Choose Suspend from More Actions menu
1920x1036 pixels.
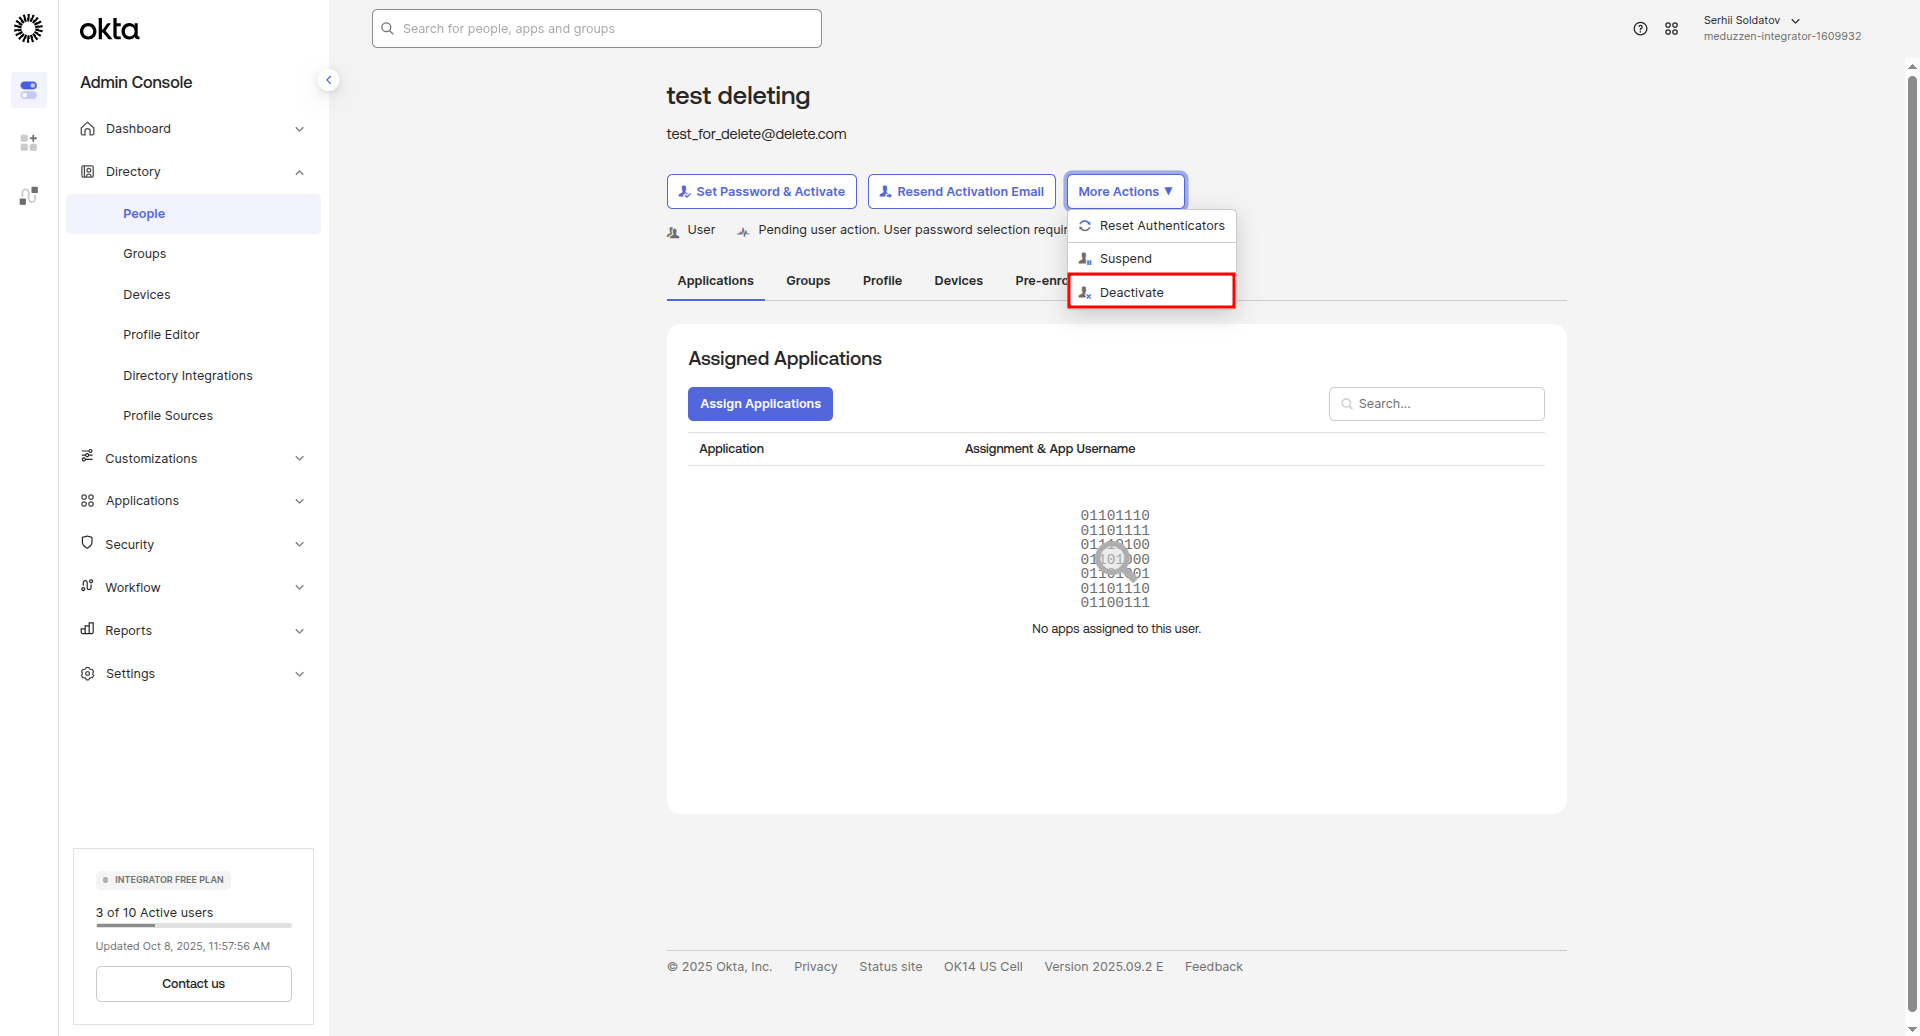[x=1152, y=259]
